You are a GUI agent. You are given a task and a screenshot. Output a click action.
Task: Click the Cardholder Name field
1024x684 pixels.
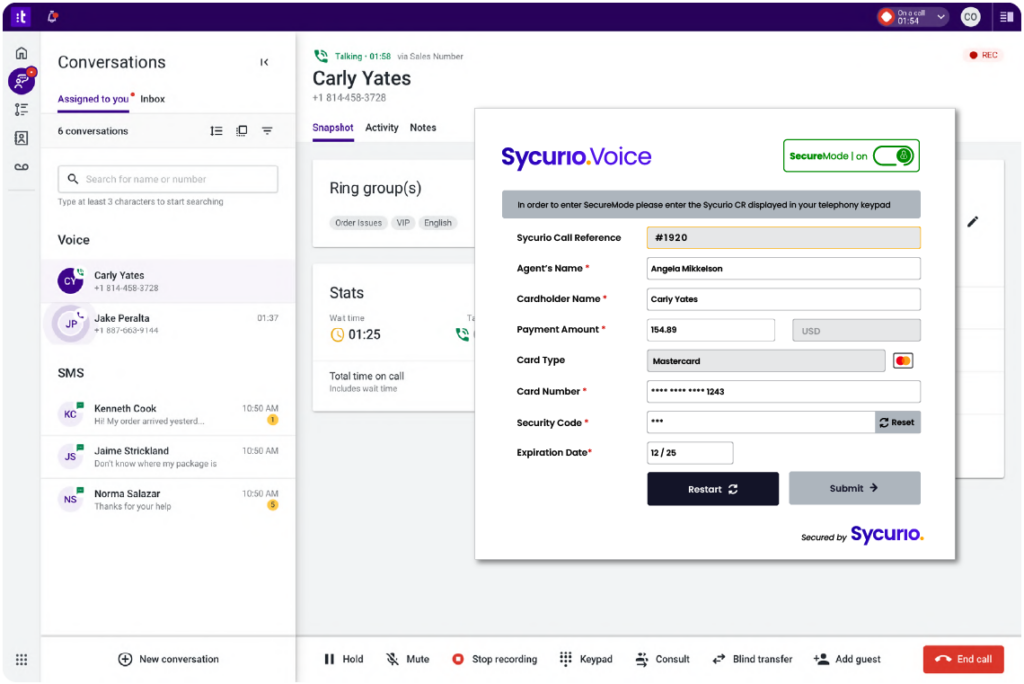coord(783,299)
